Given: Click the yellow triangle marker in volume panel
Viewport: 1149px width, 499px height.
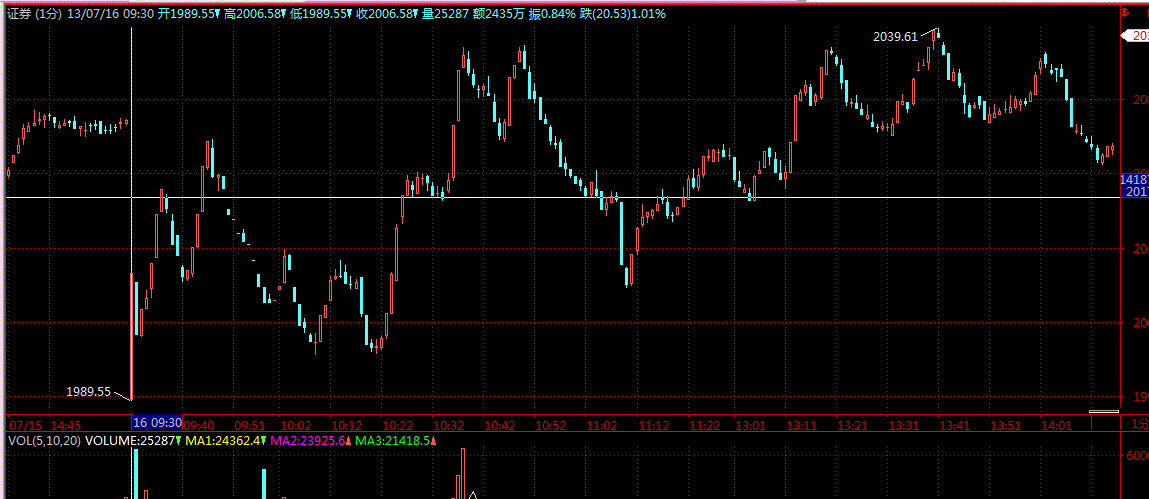Looking at the screenshot, I should point(472,493).
